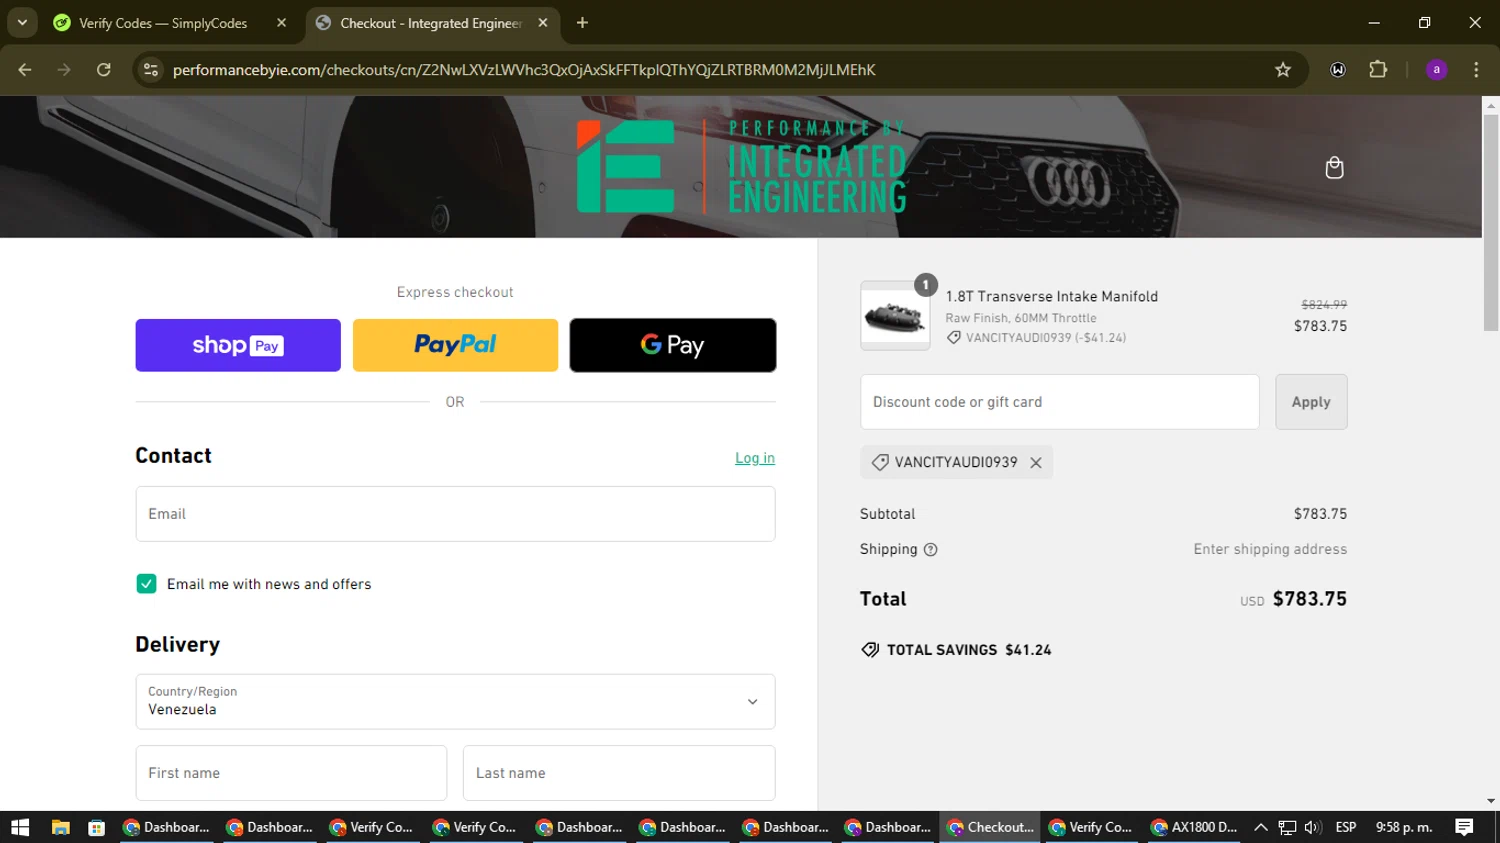Go back to the previous page

point(25,69)
